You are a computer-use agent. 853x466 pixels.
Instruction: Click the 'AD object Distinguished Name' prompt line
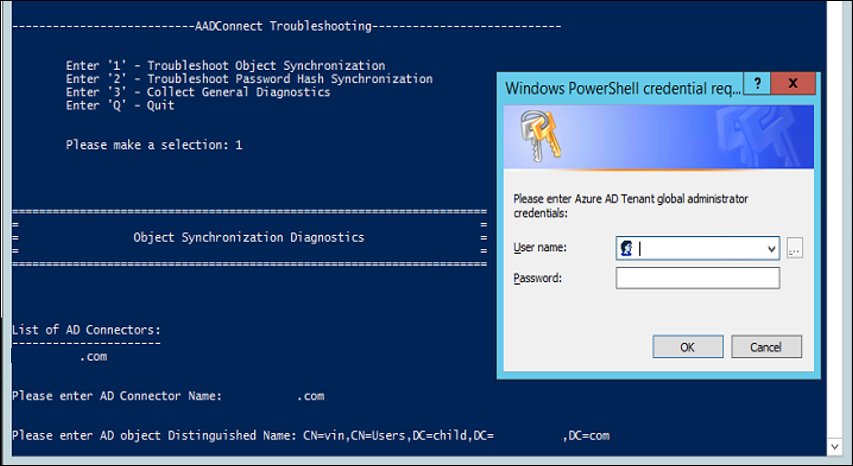pyautogui.click(x=311, y=436)
